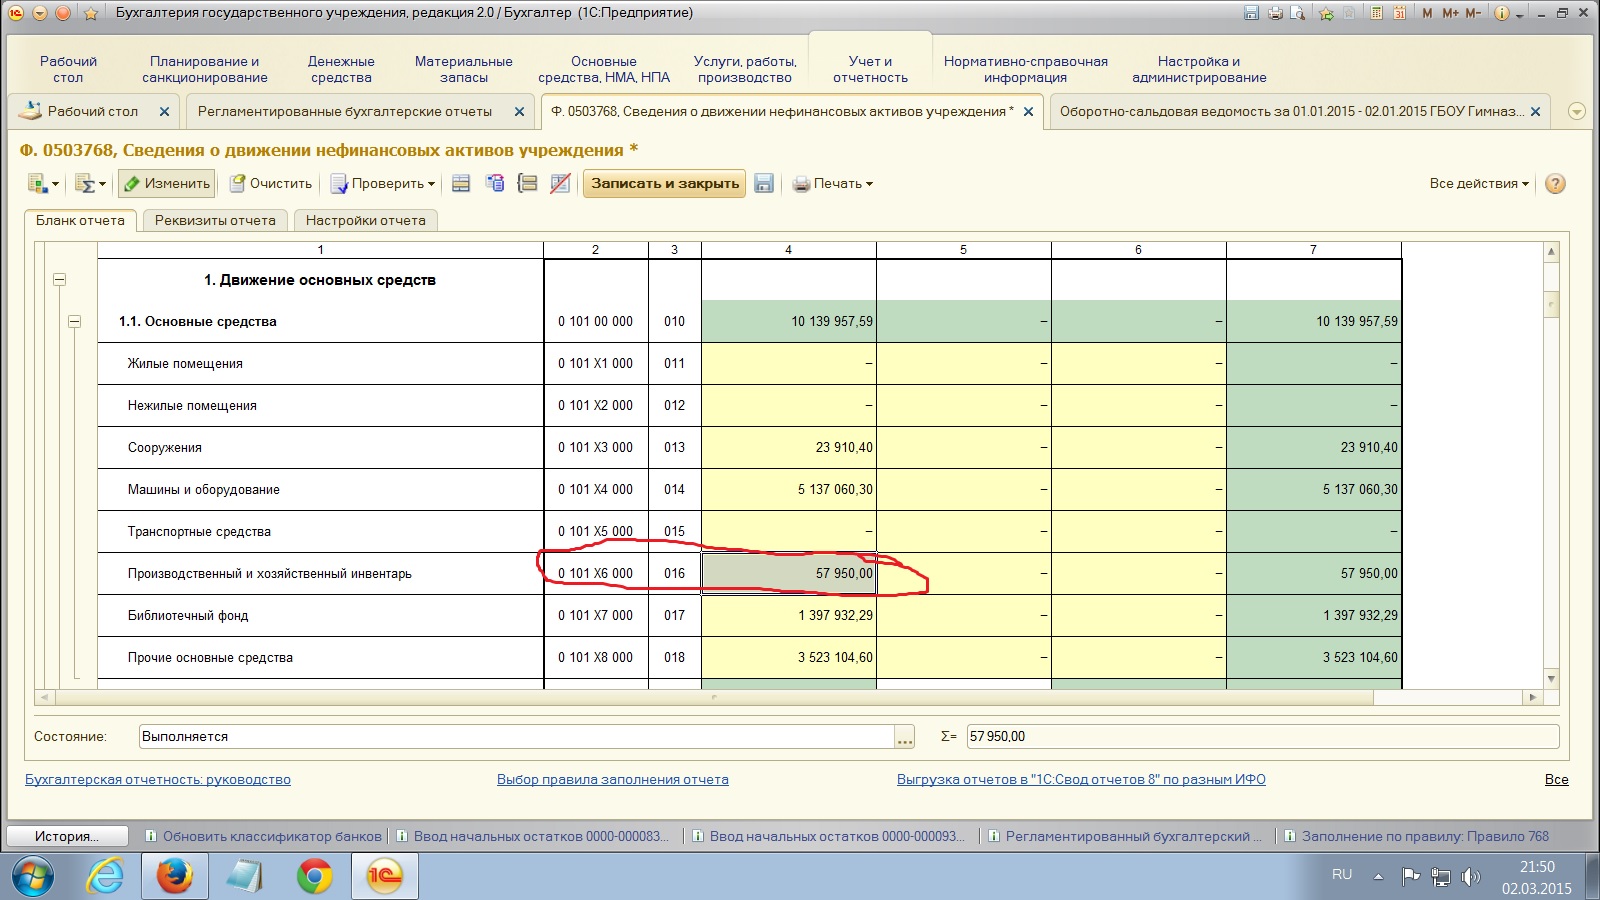
Task: Open the calendar icon in title bar
Action: coord(1400,13)
